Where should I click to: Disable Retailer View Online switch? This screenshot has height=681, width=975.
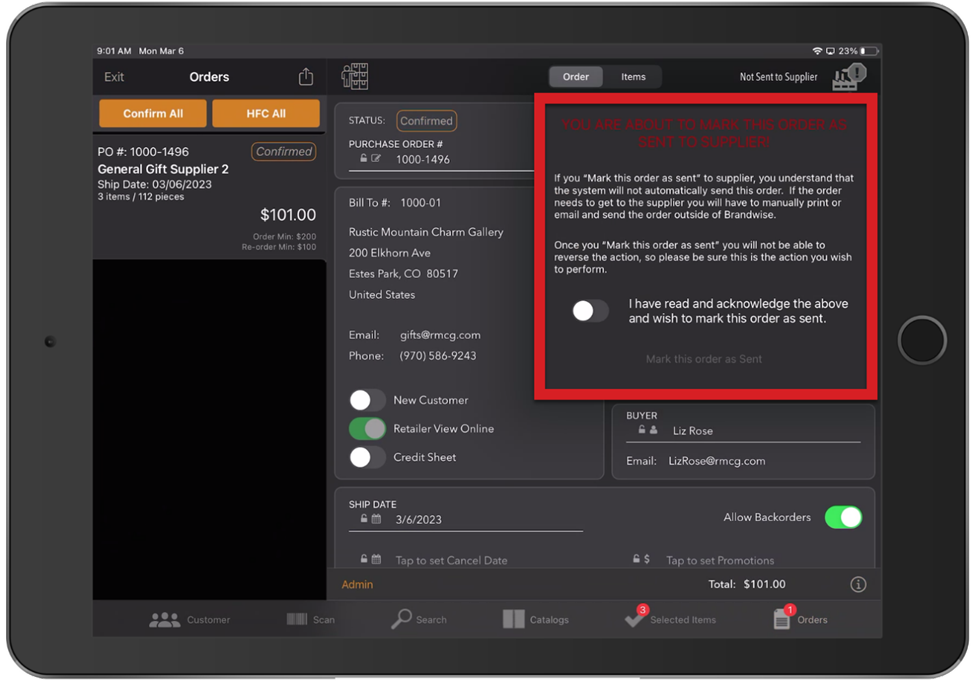pos(367,429)
